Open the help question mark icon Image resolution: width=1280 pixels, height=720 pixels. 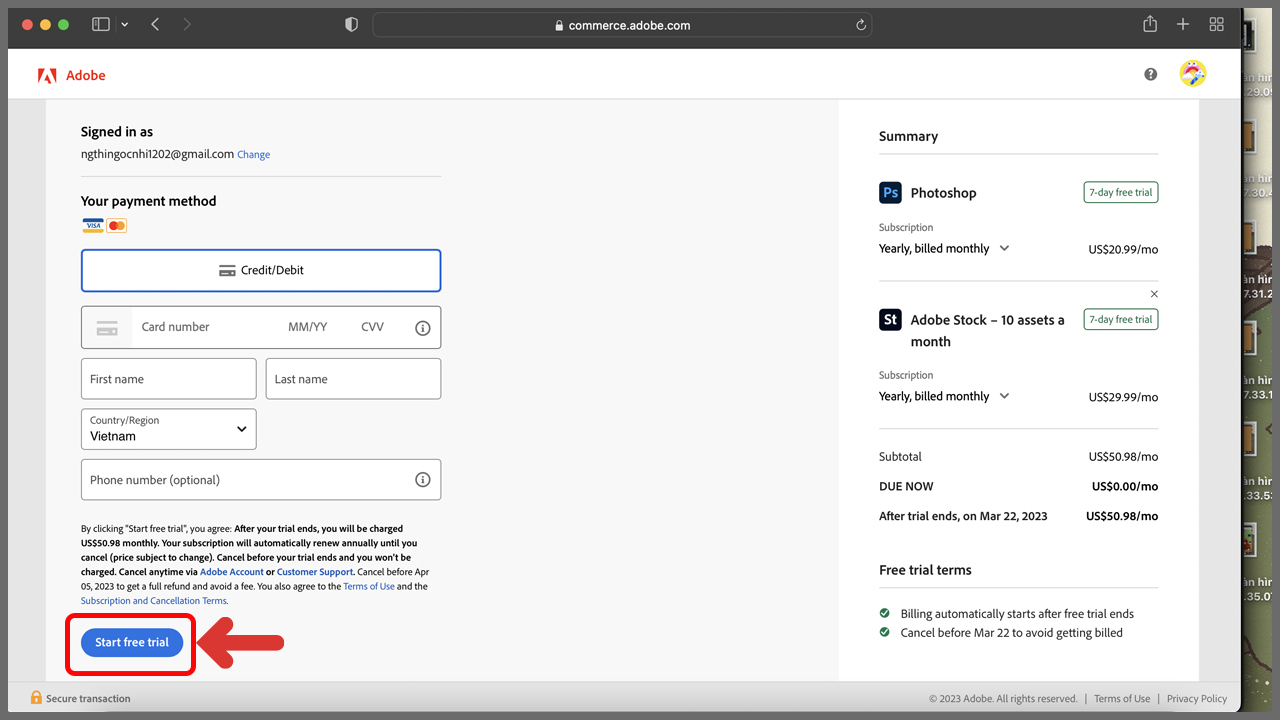[x=1151, y=74]
